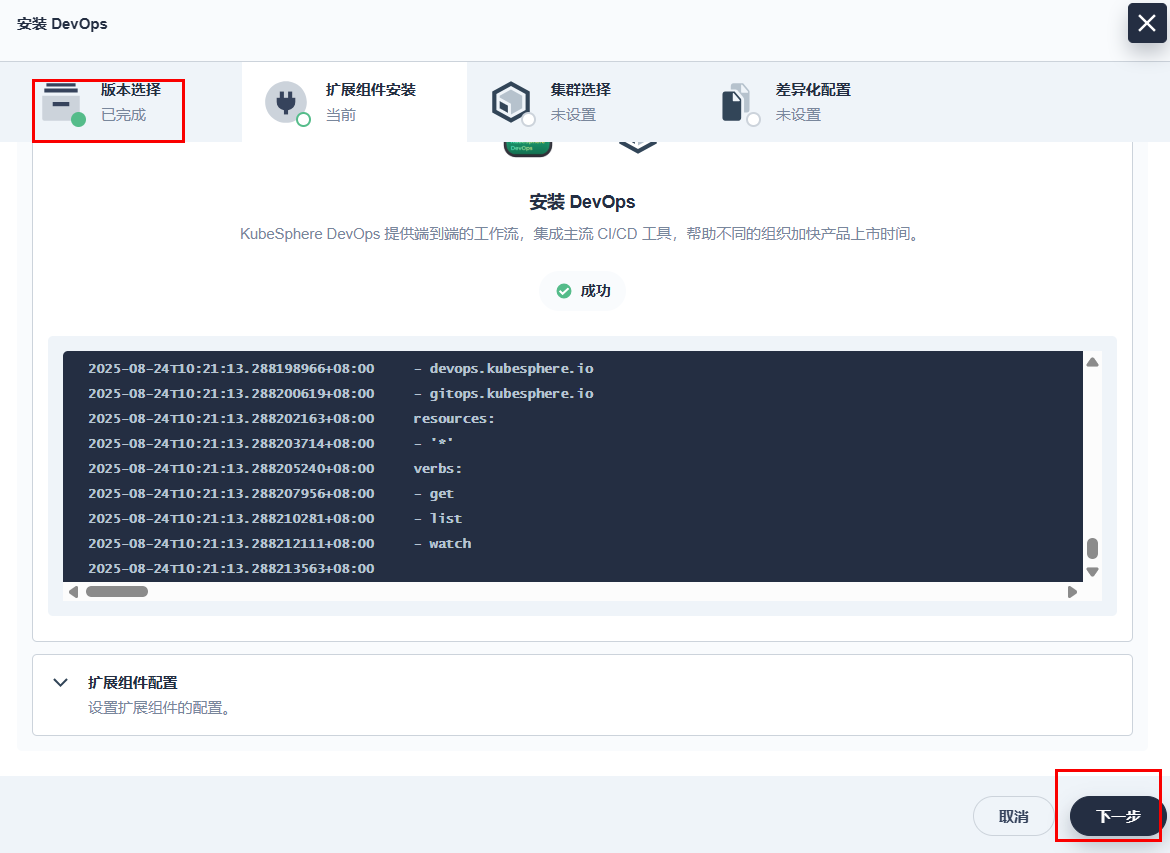Click the log entry '- watch'

[442, 544]
